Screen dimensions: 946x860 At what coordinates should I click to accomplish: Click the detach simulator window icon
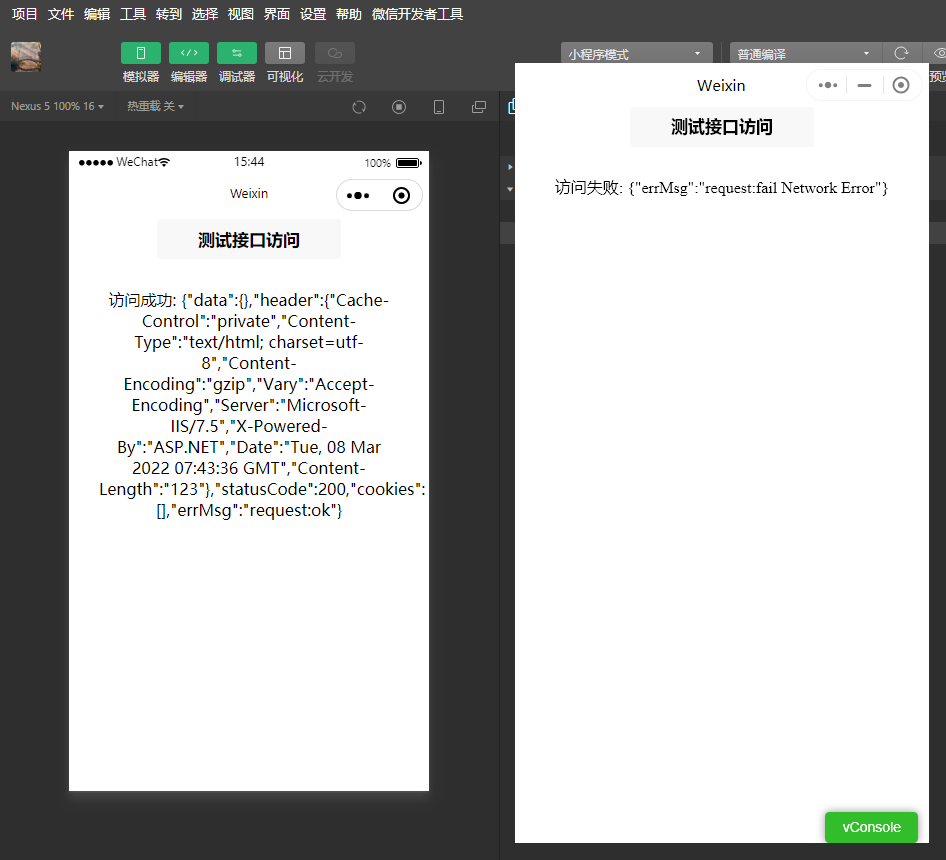tap(479, 107)
